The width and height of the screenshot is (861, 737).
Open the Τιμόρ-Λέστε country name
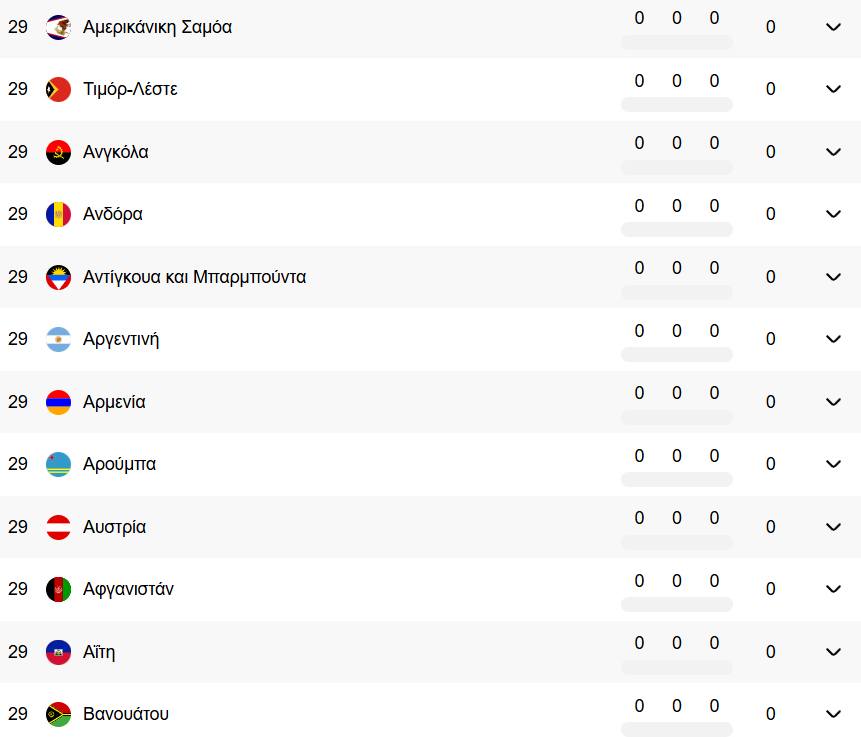130,89
